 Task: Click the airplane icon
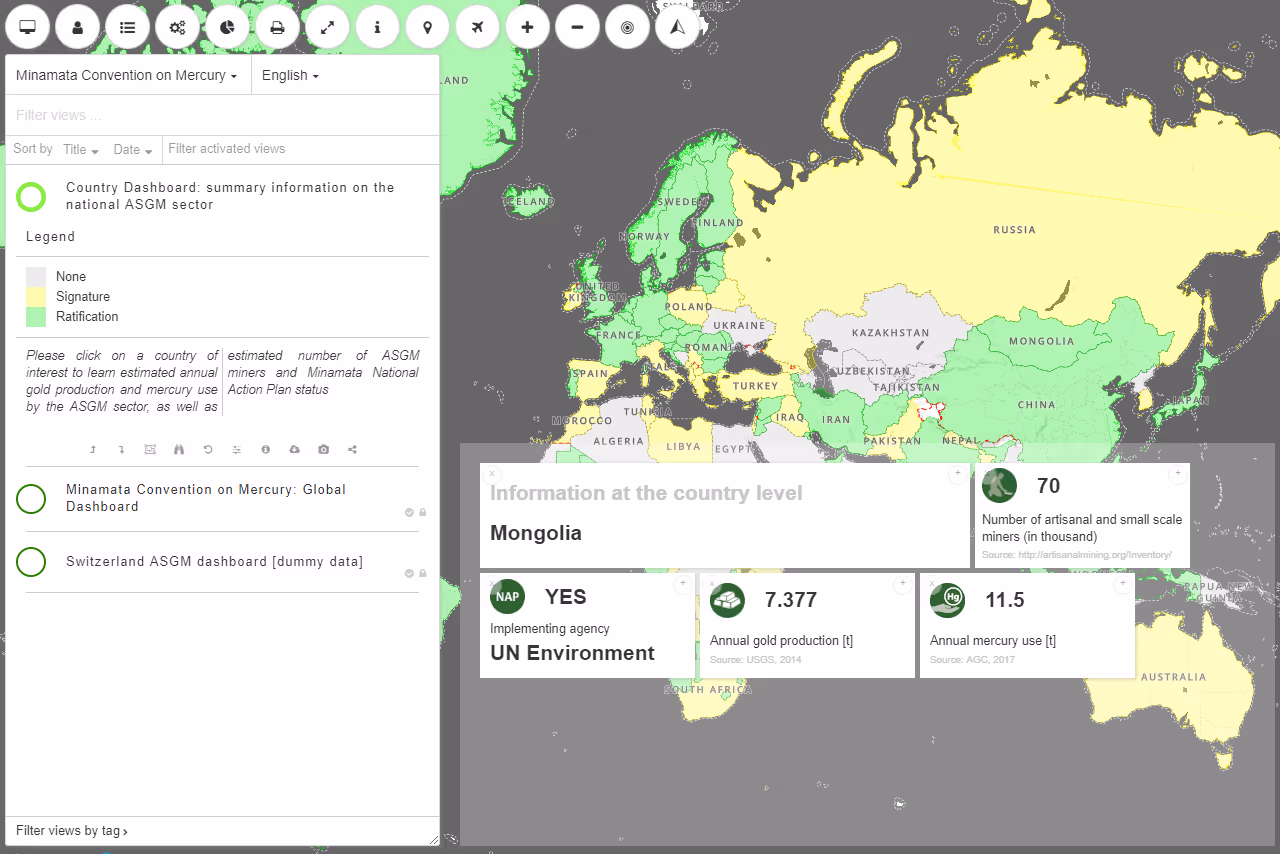(478, 27)
